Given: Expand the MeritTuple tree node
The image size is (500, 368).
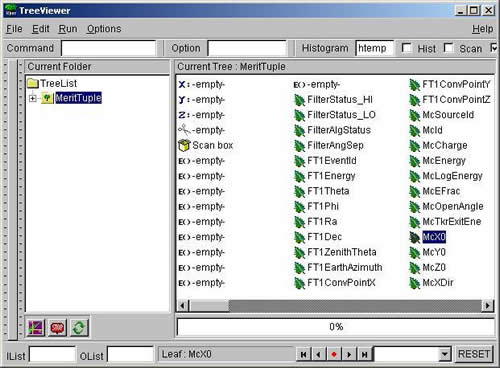Looking at the screenshot, I should tap(33, 98).
